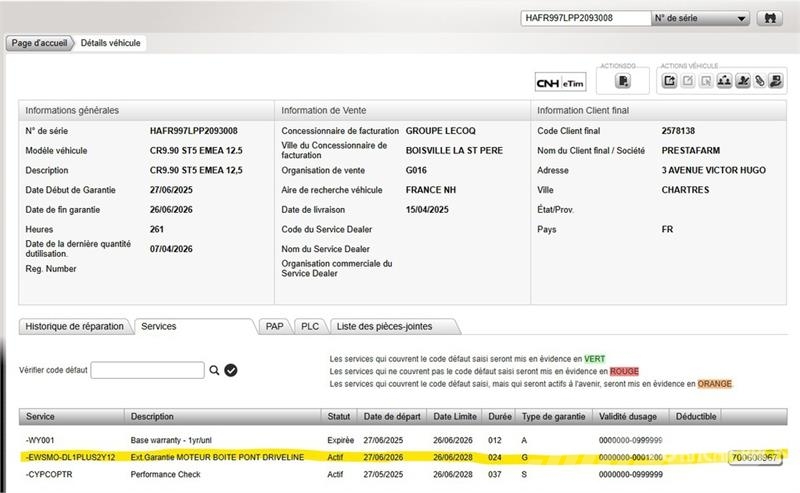800x493 pixels.
Task: Click the hand holding card icon
Action: [776, 81]
